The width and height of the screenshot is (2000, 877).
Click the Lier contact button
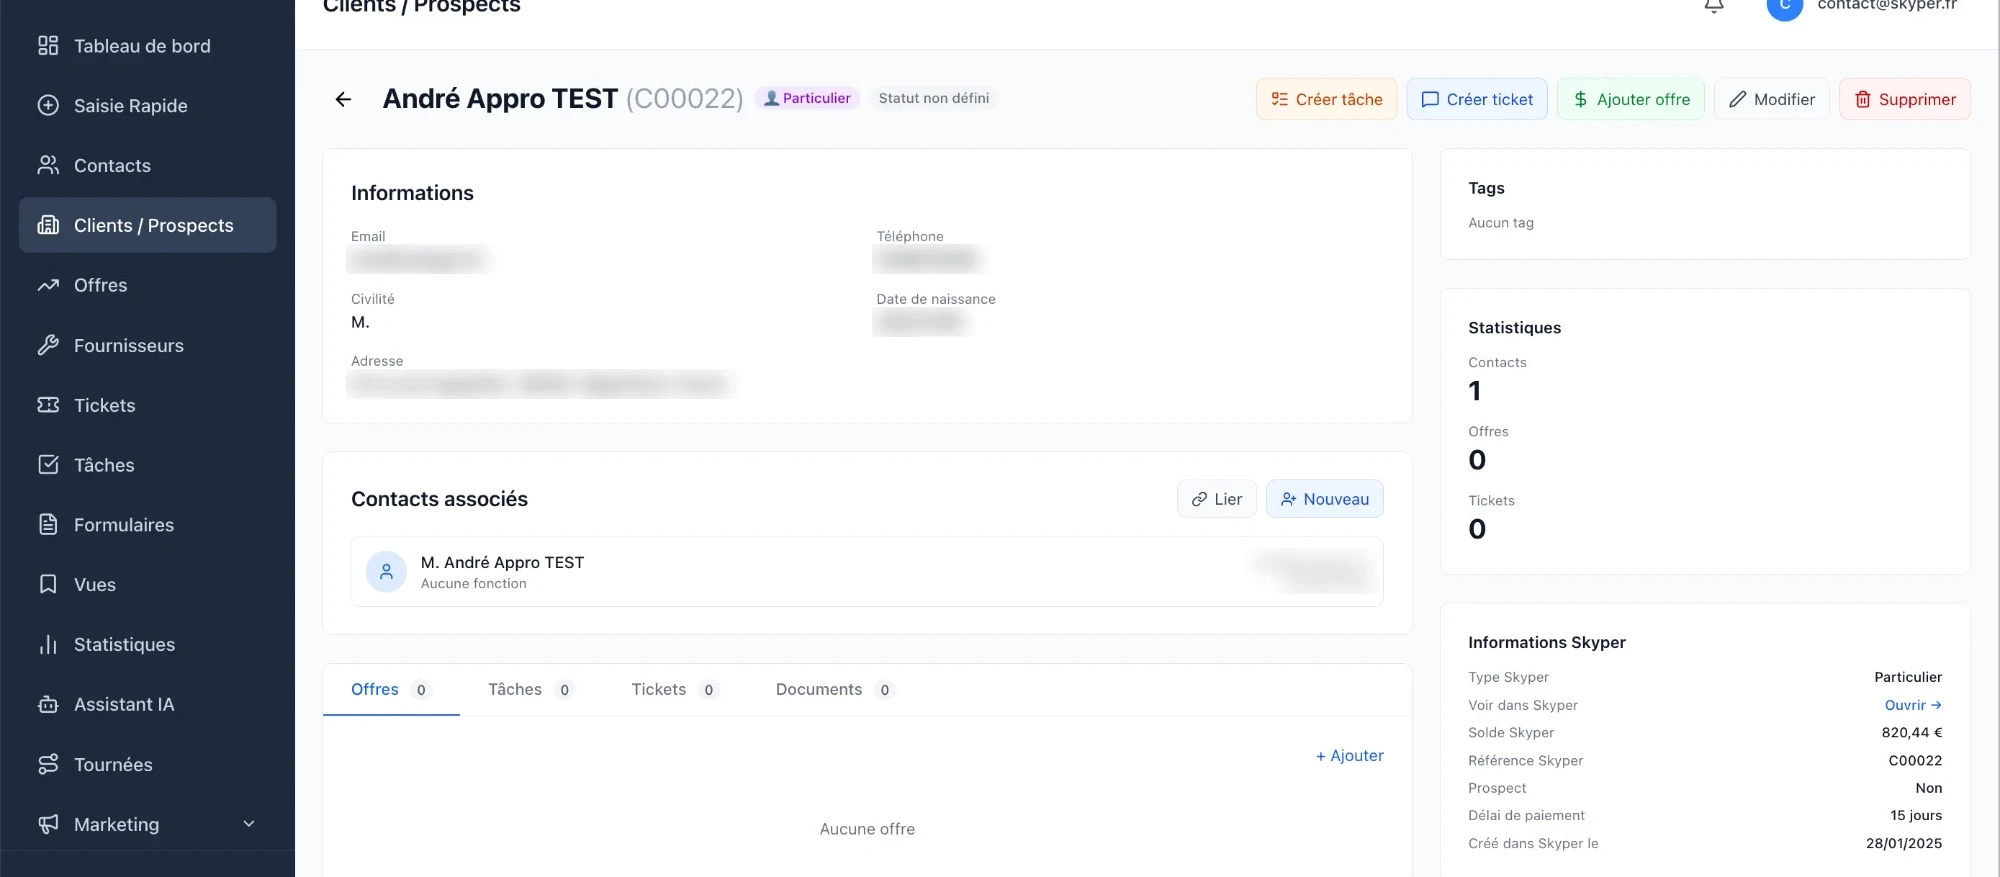[x=1217, y=499]
